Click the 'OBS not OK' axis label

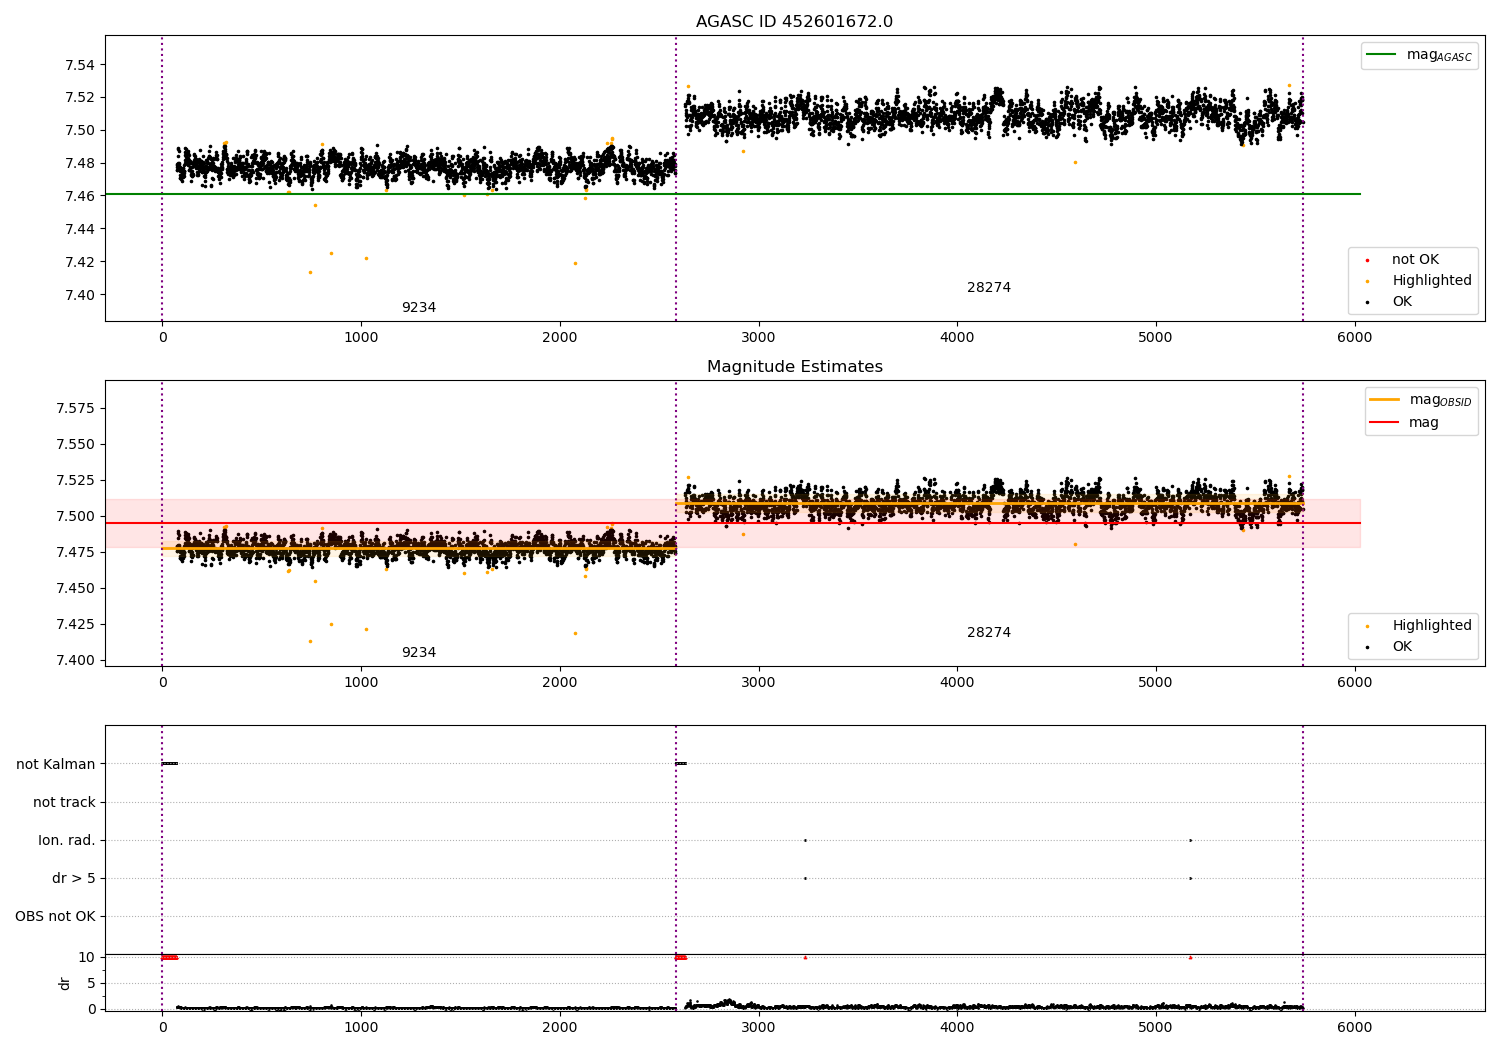point(55,916)
